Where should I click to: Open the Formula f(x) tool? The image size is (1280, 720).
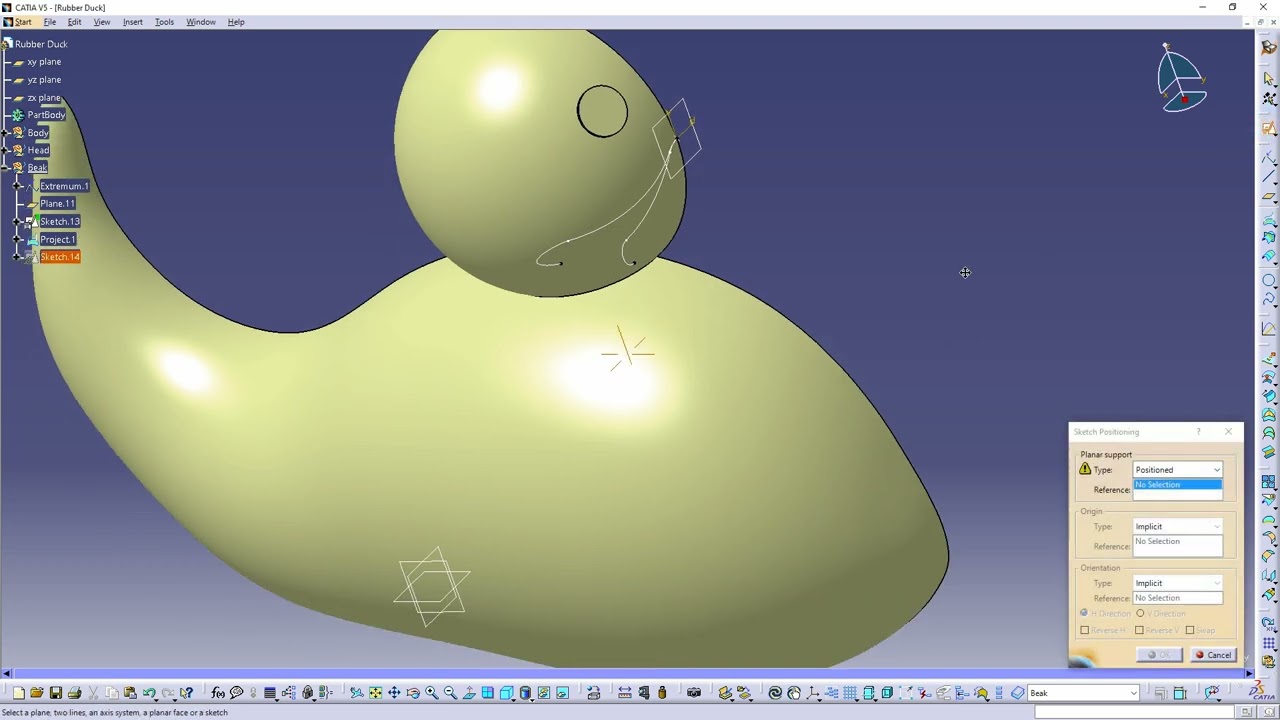217,693
